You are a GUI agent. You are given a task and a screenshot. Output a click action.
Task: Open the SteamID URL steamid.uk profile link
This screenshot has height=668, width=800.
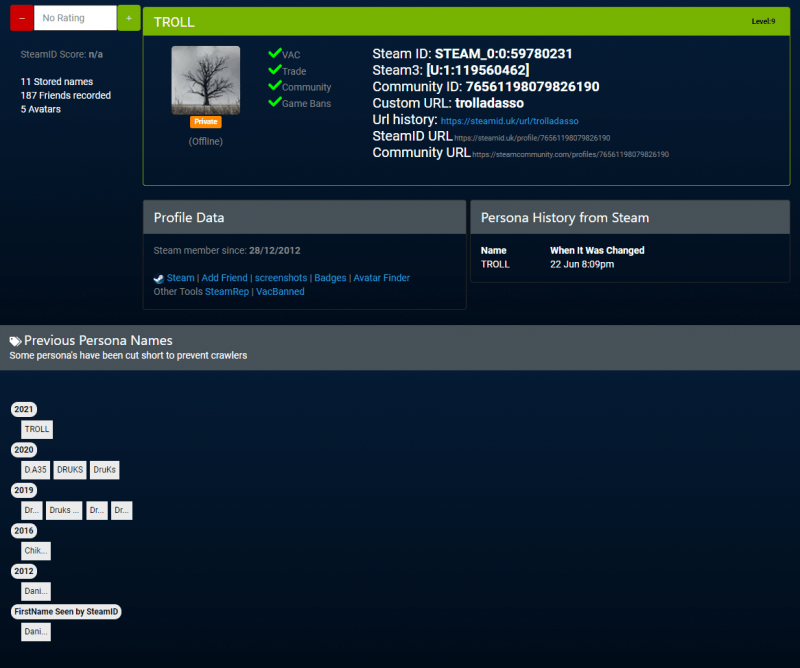click(x=532, y=138)
